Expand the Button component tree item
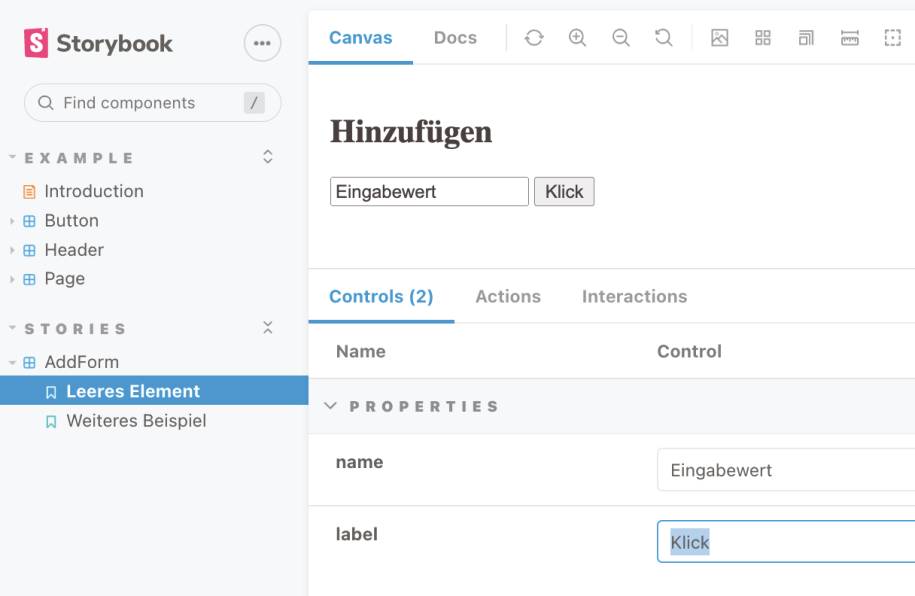 point(12,221)
